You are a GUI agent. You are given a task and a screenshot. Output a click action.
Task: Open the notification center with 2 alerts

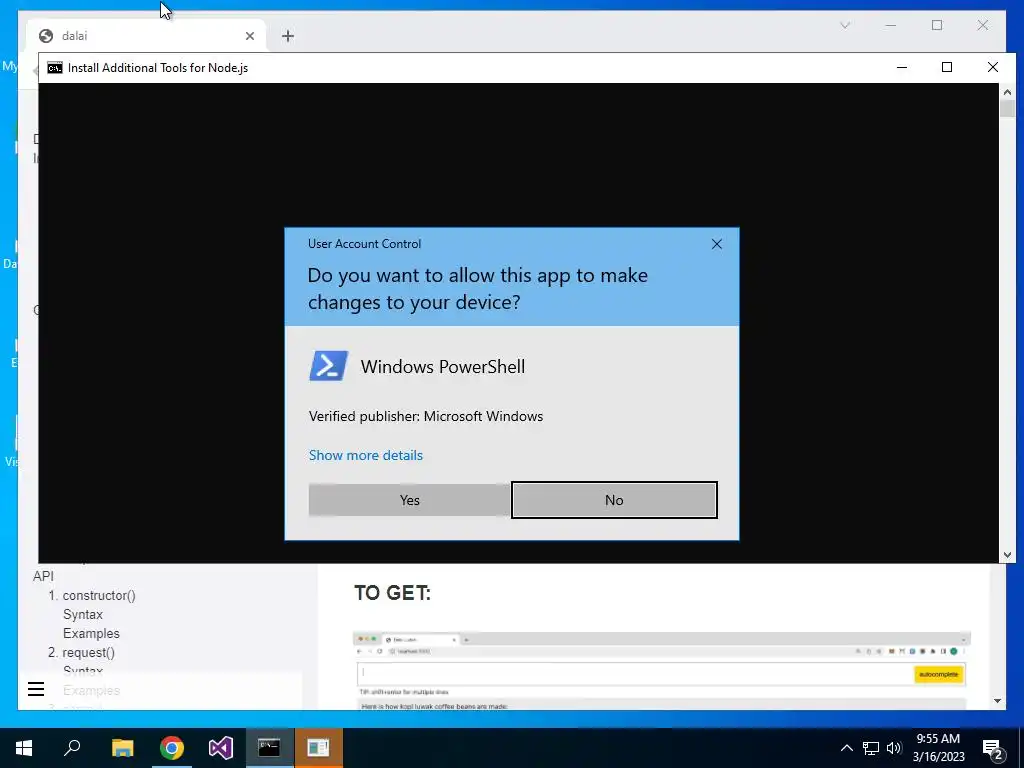point(993,749)
